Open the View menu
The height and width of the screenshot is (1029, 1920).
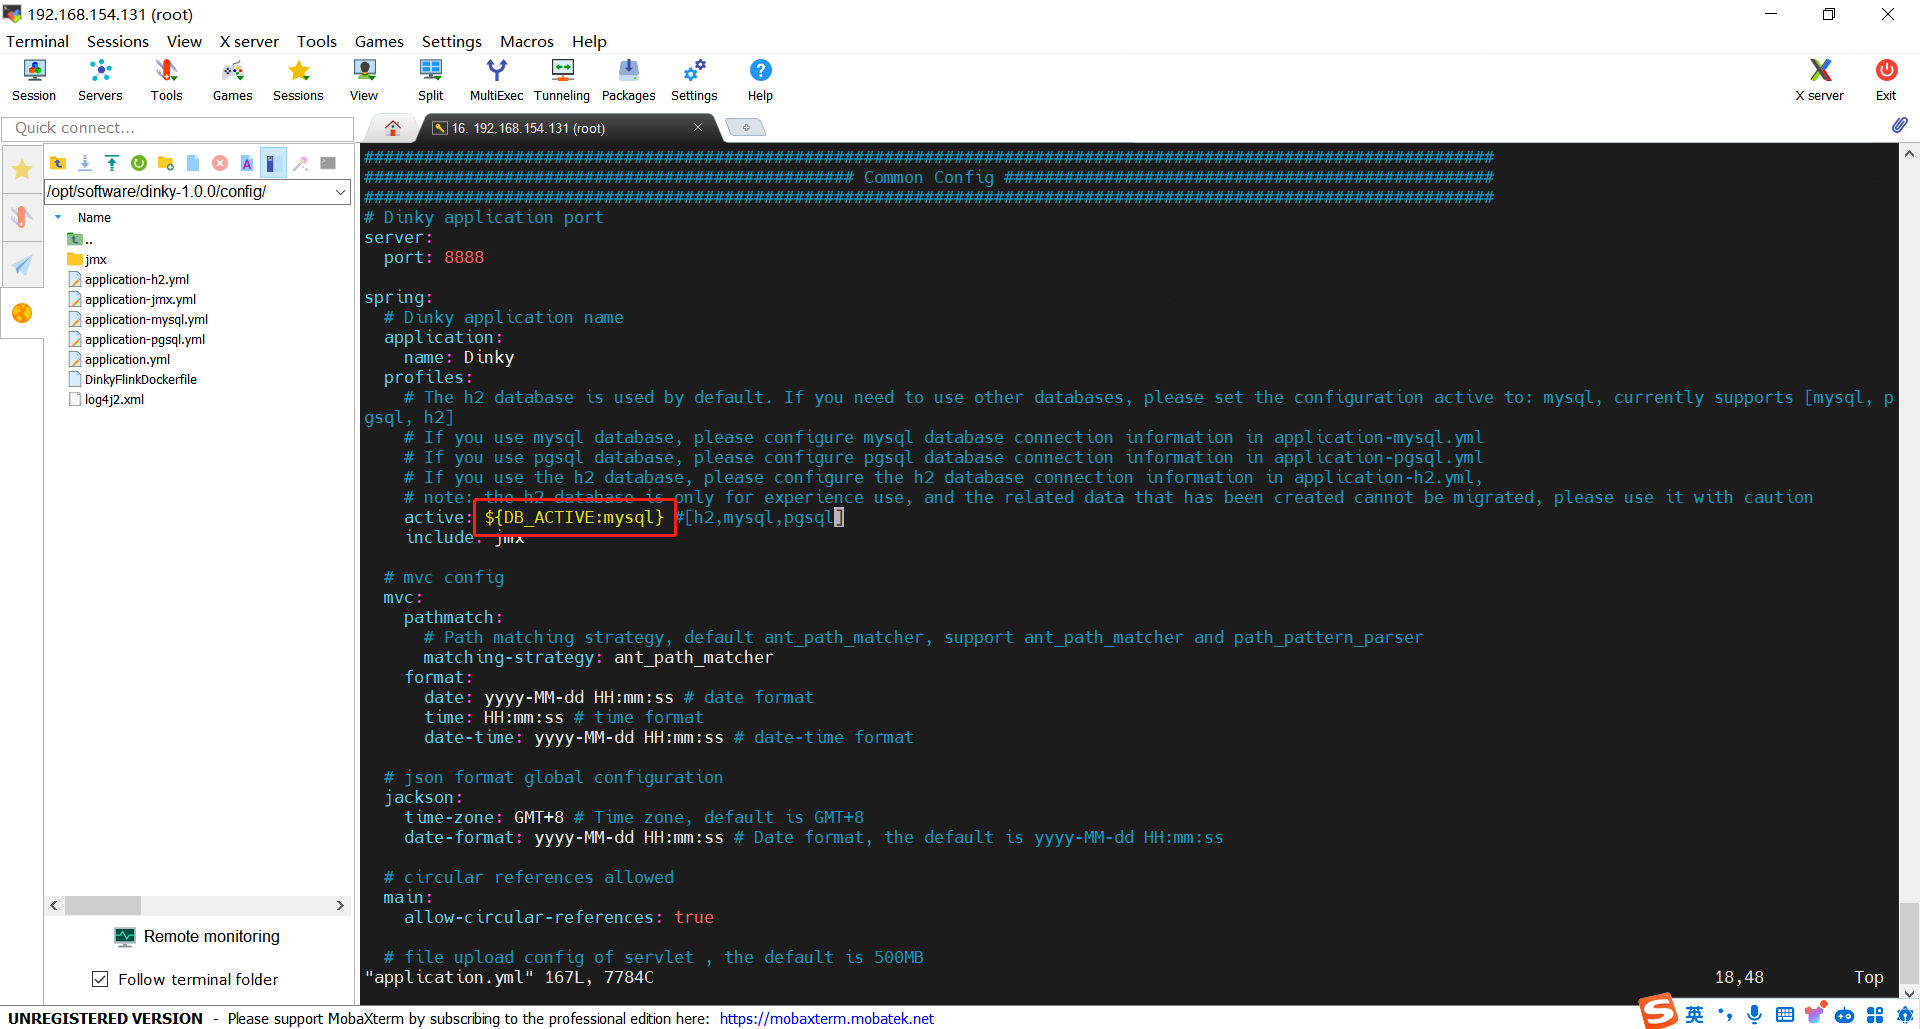(184, 41)
